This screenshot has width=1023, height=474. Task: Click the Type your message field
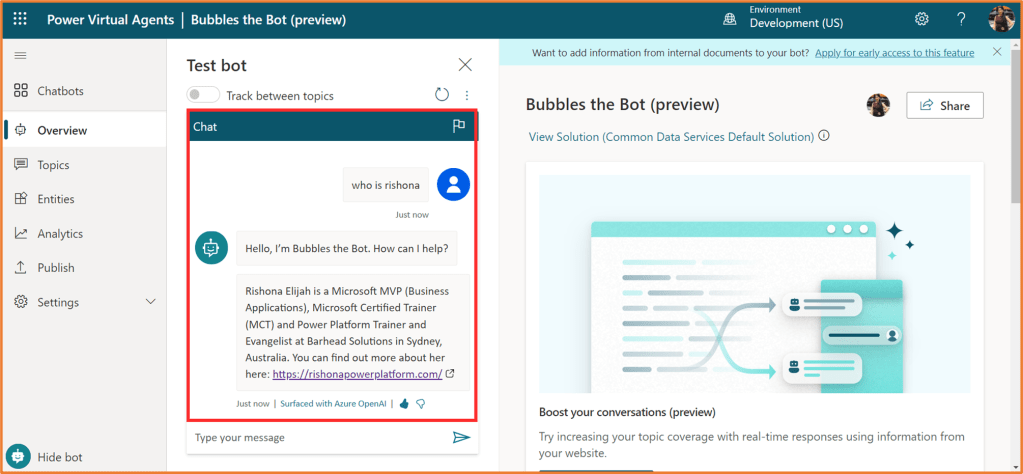click(315, 437)
